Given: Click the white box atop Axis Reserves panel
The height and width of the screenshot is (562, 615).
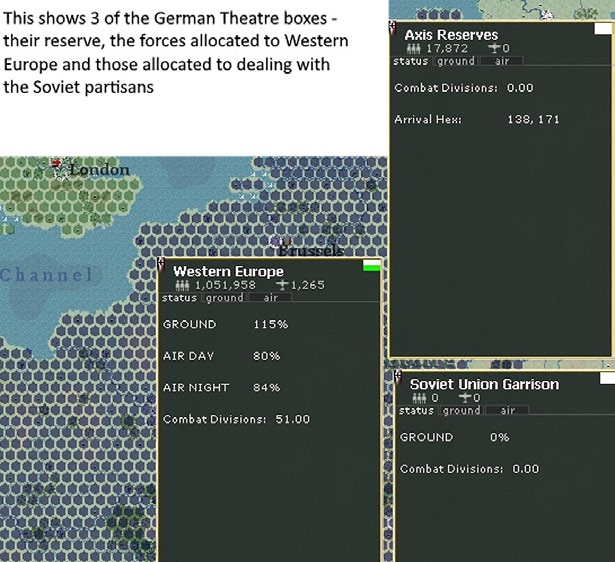Looking at the screenshot, I should (604, 27).
